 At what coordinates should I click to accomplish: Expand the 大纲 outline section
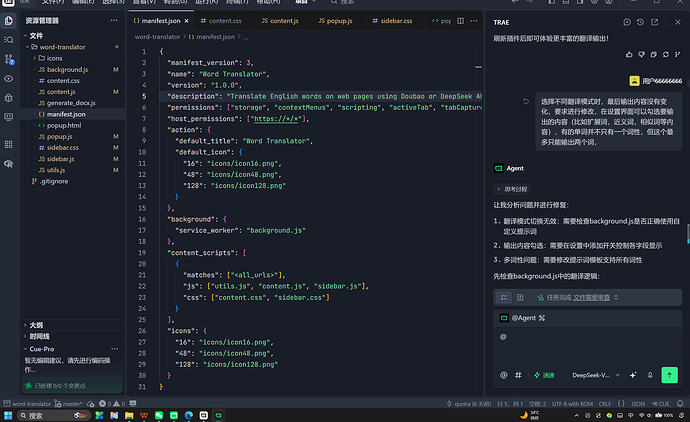[36, 325]
